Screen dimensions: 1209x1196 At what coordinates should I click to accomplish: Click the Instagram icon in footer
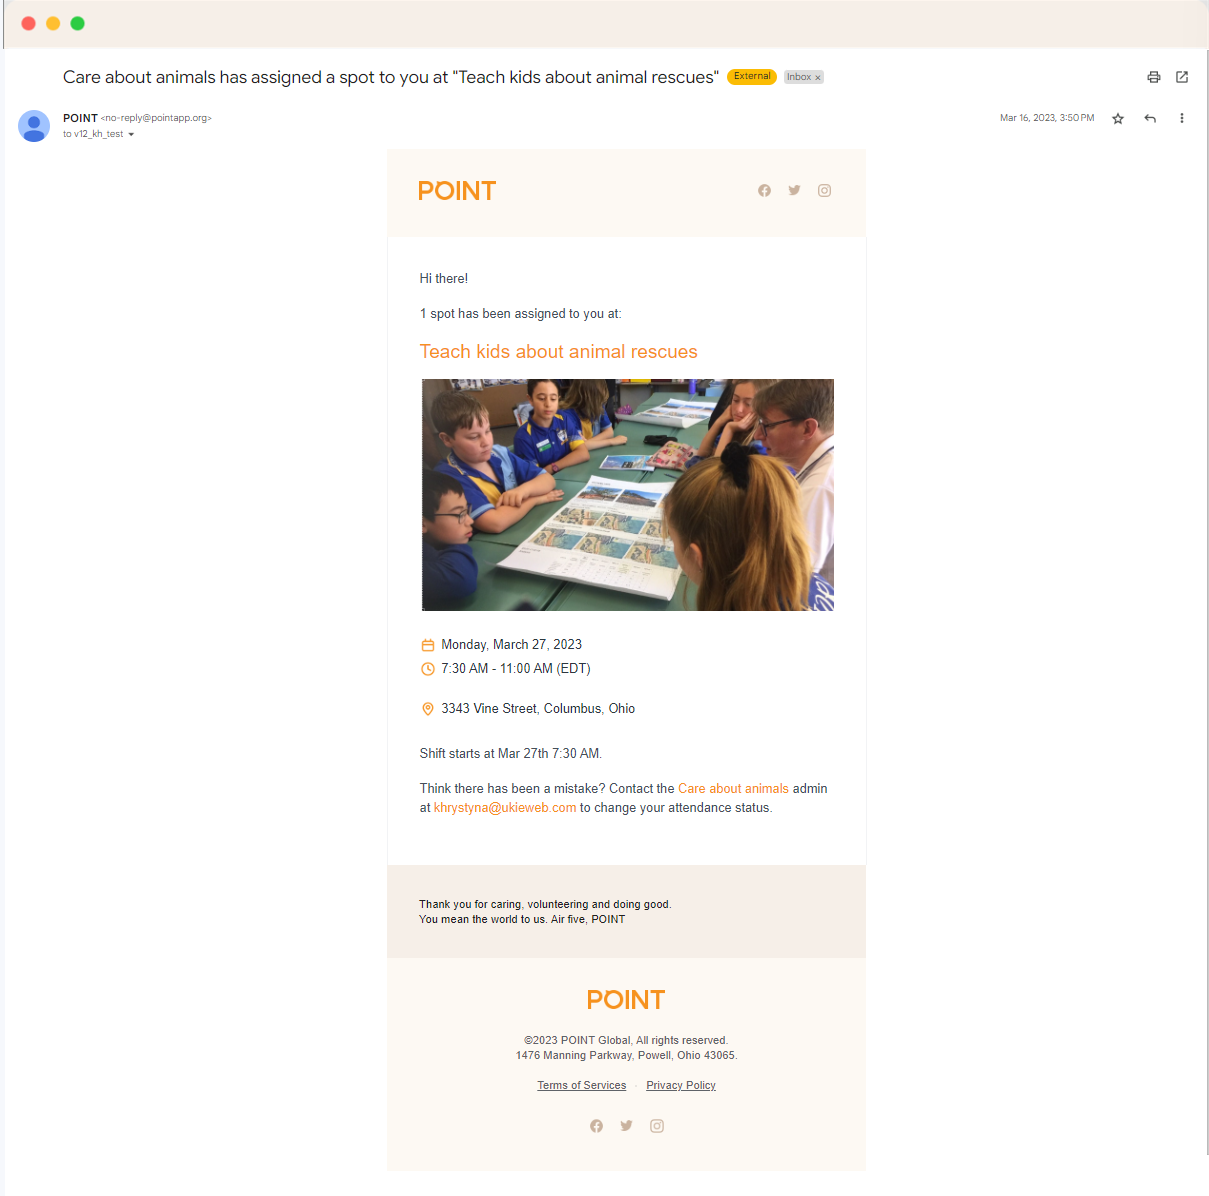[657, 1126]
